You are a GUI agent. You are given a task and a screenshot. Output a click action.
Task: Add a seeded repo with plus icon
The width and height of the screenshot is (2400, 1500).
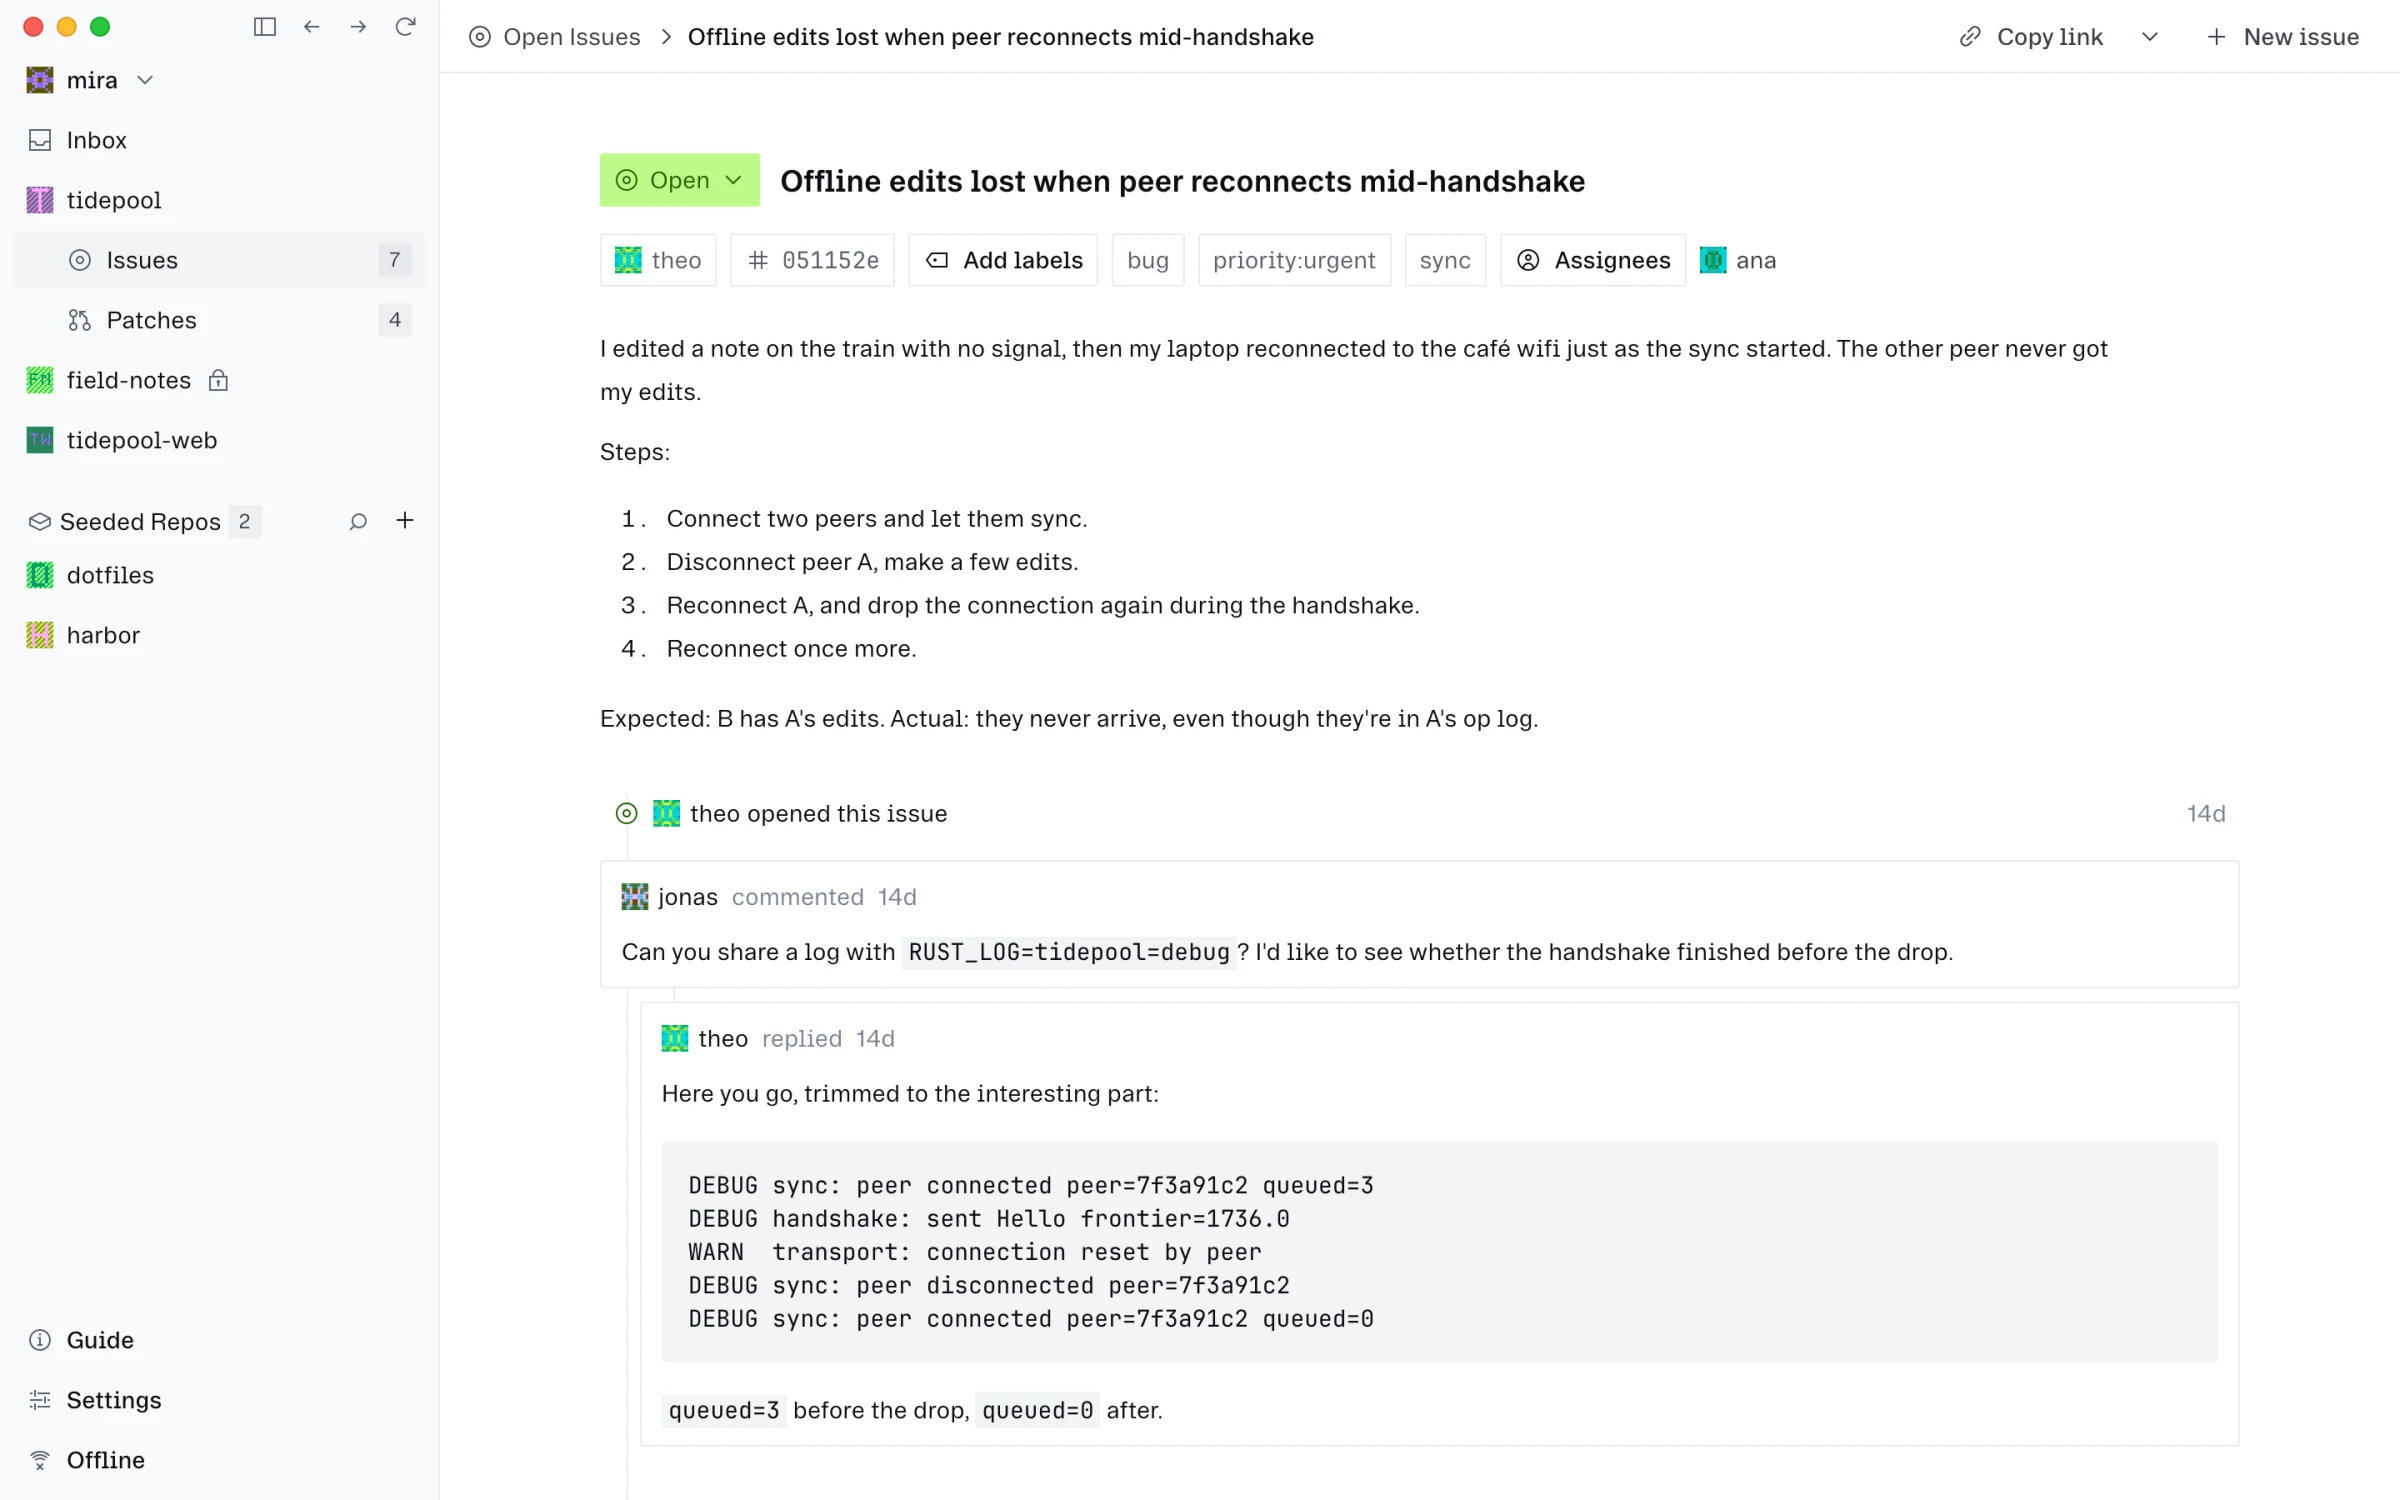(405, 521)
